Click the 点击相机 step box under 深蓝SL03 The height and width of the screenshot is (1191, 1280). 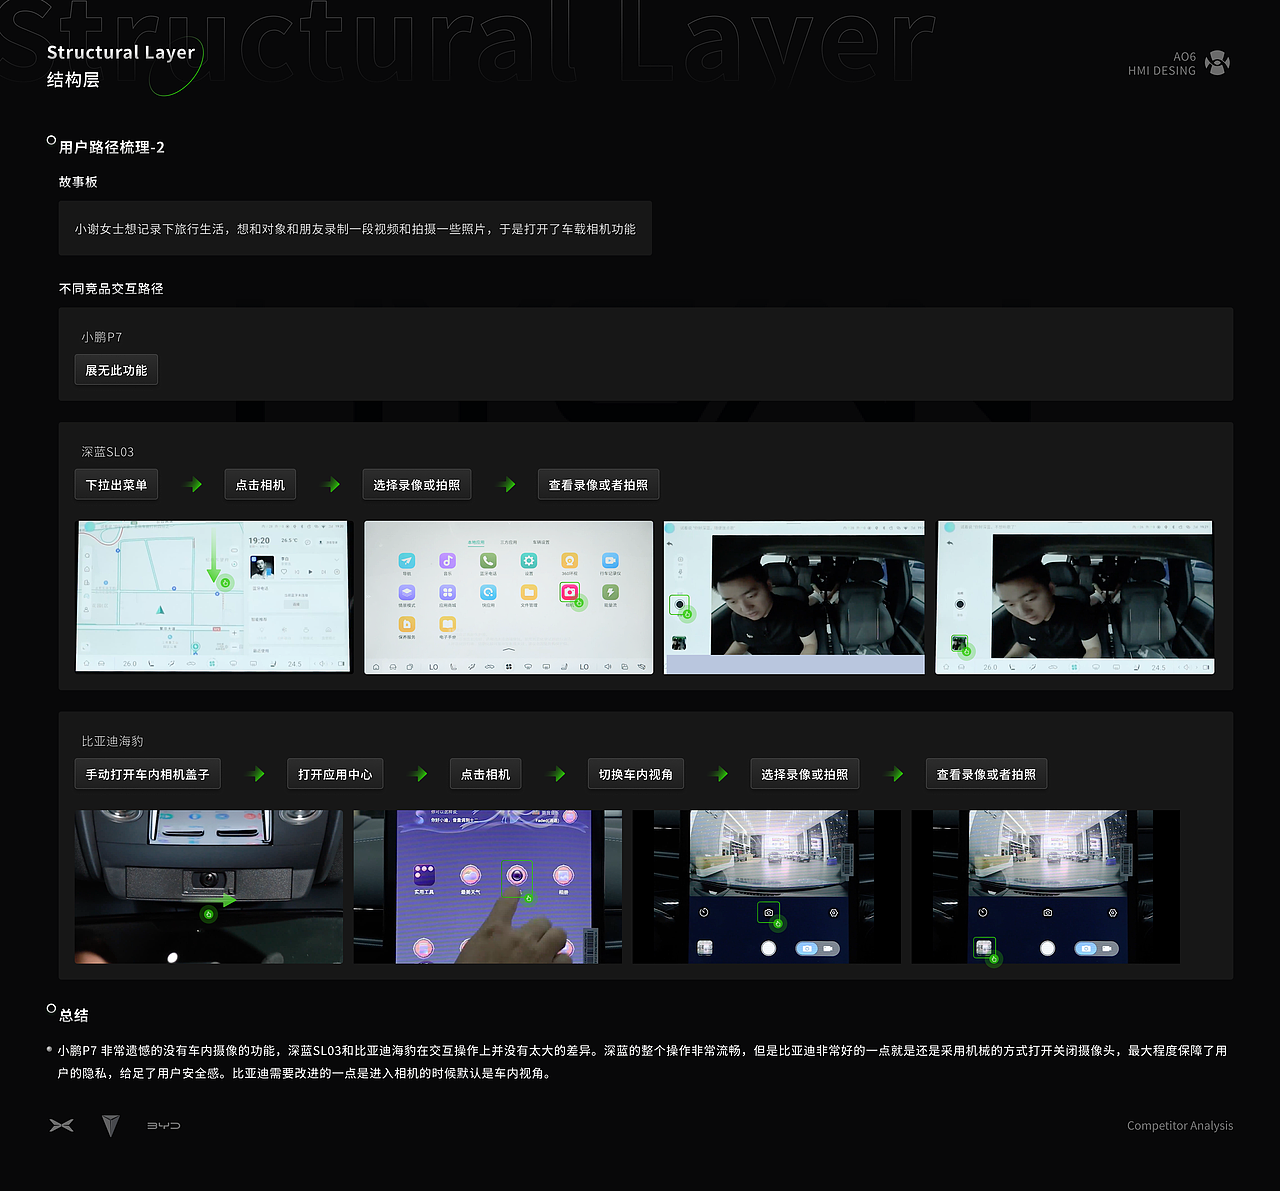(260, 485)
